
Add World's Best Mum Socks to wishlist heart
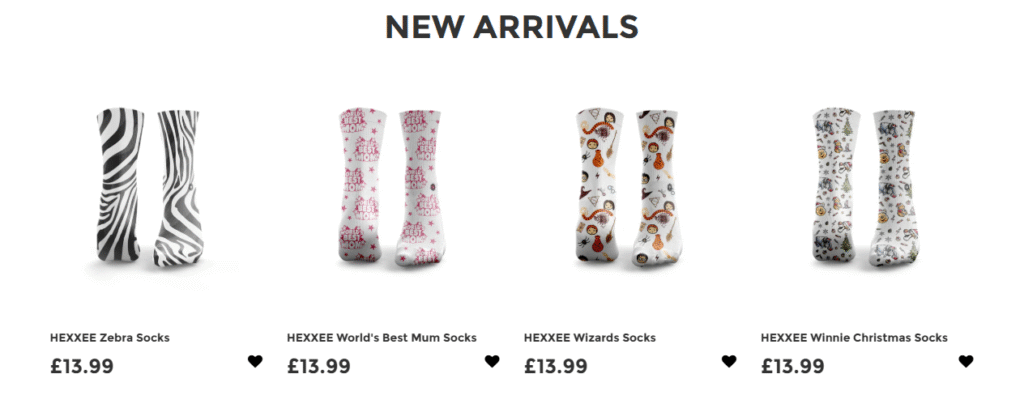(492, 361)
